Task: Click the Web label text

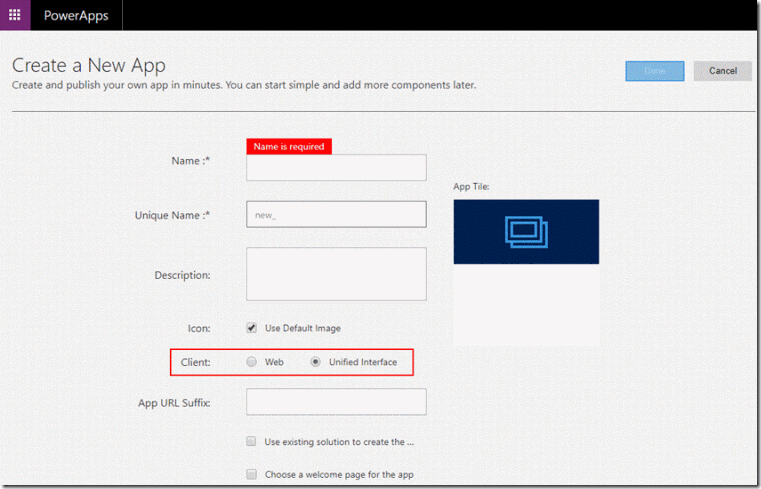Action: point(274,362)
